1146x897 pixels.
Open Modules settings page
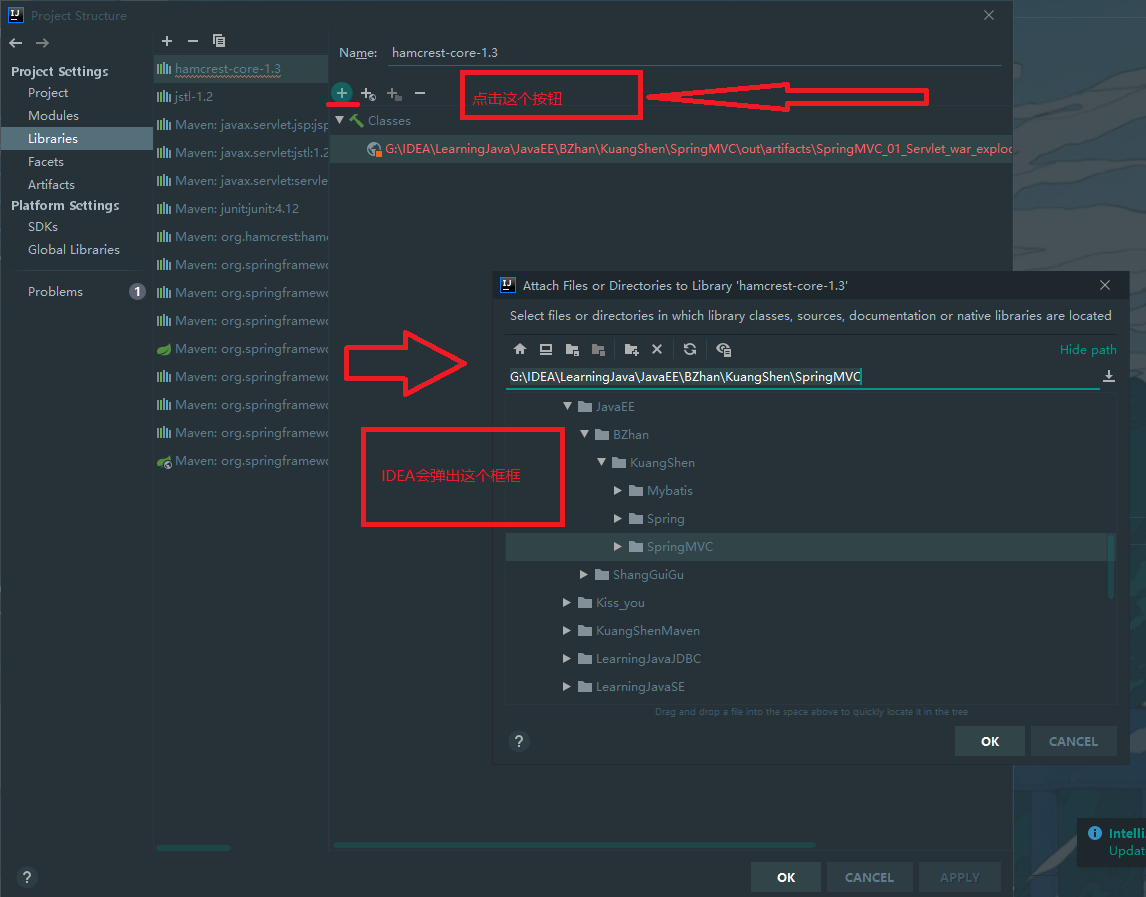pos(53,116)
